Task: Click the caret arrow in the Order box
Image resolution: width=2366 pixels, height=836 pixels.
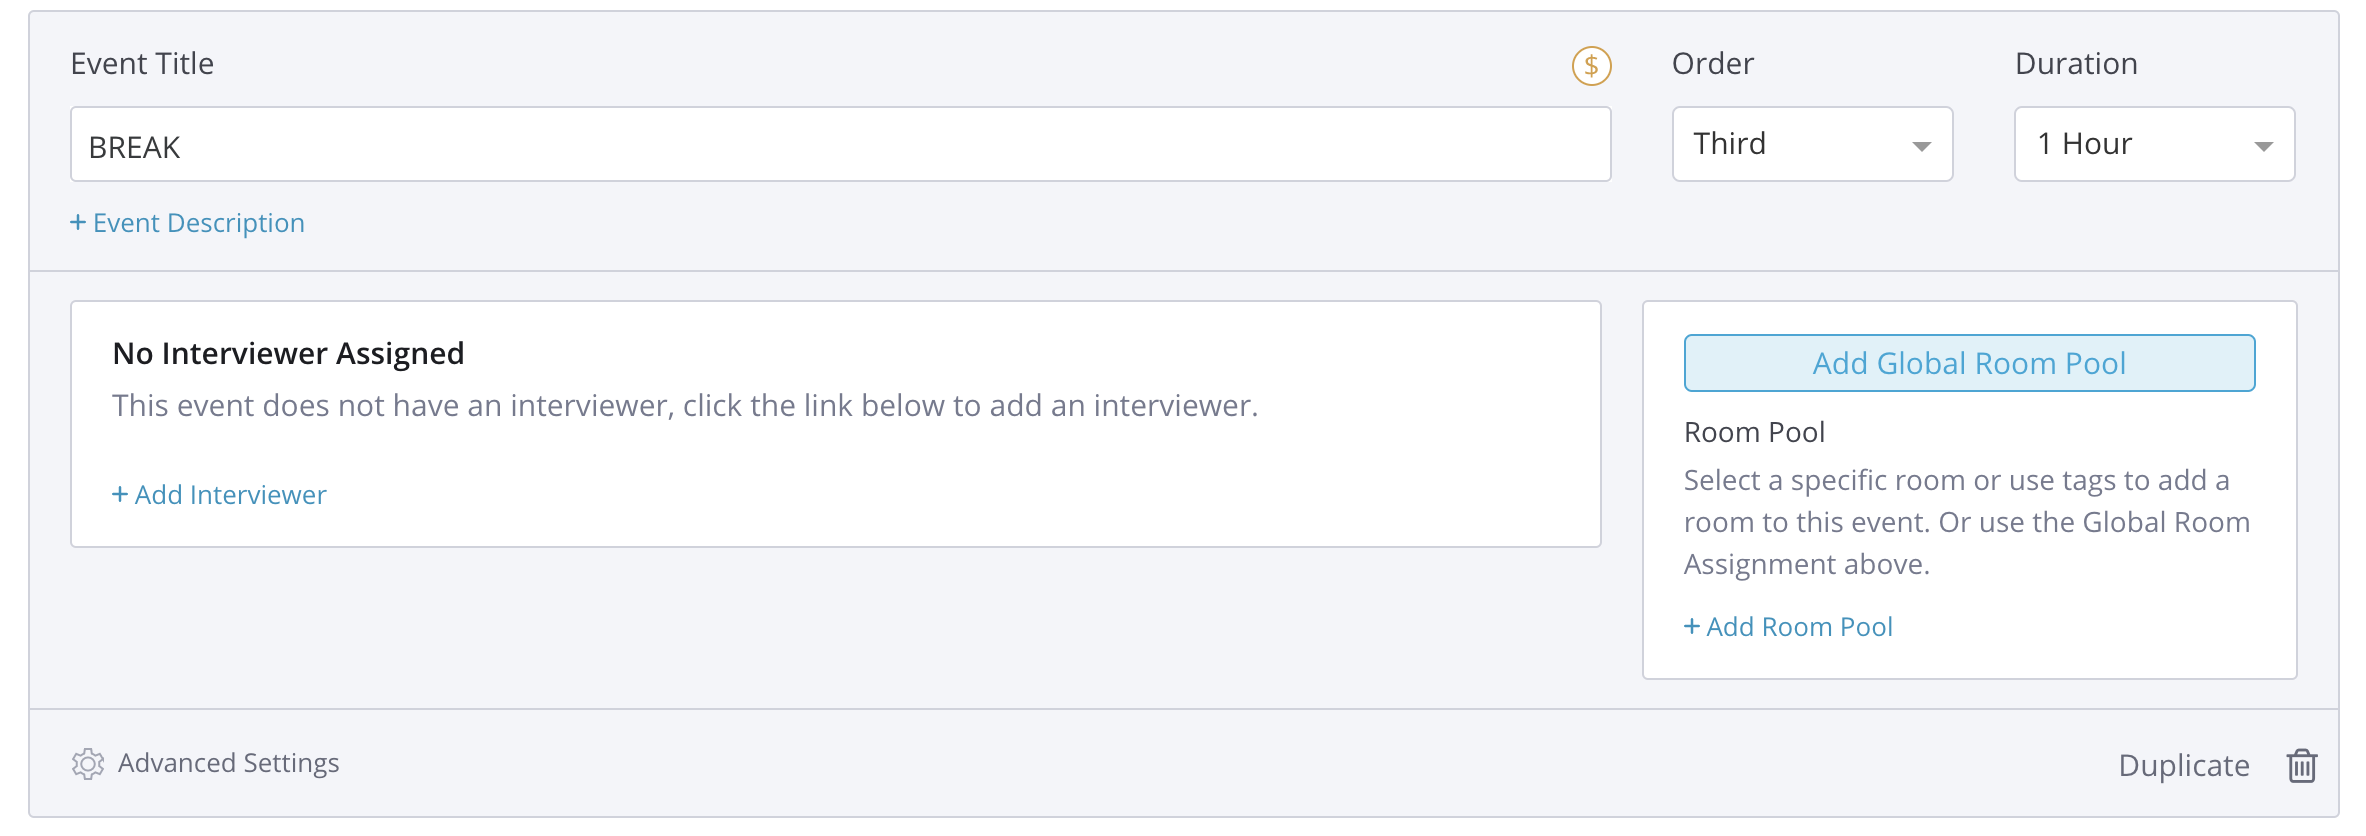Action: pos(1921,146)
